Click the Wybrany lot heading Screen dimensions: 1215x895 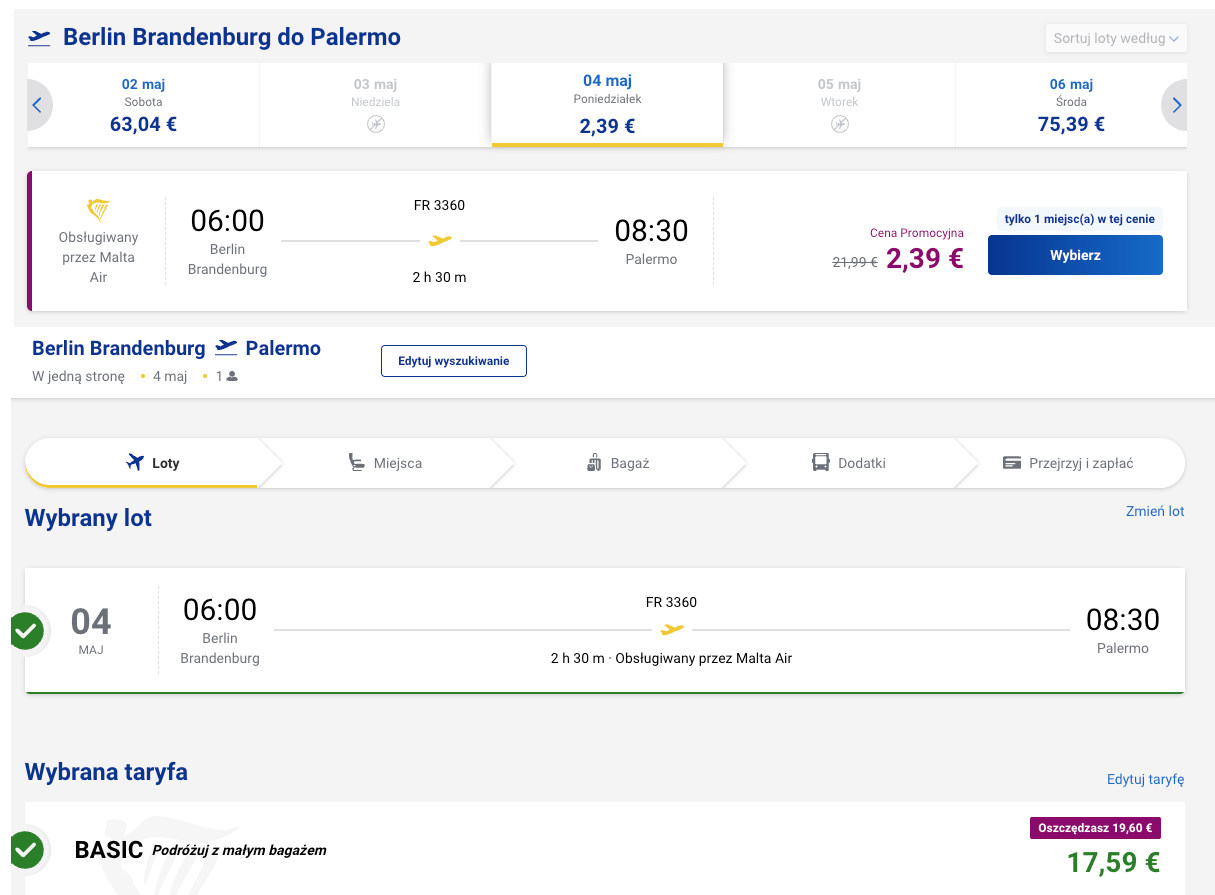pyautogui.click(x=88, y=518)
